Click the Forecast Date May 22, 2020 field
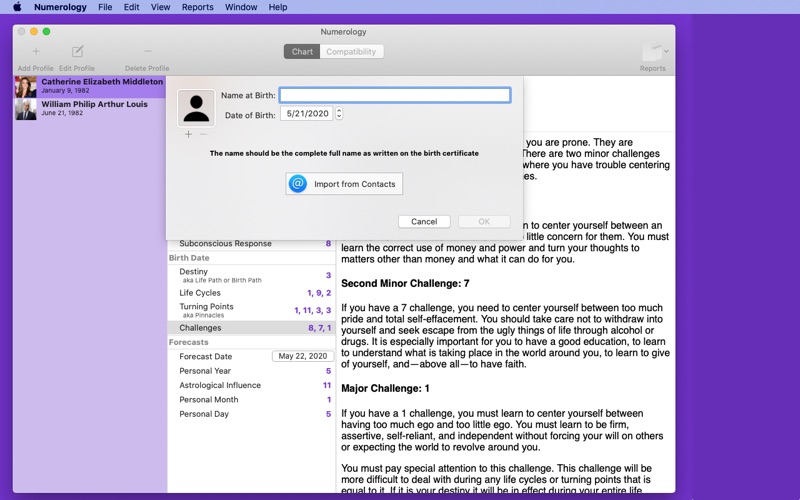Image resolution: width=800 pixels, height=500 pixels. (303, 356)
